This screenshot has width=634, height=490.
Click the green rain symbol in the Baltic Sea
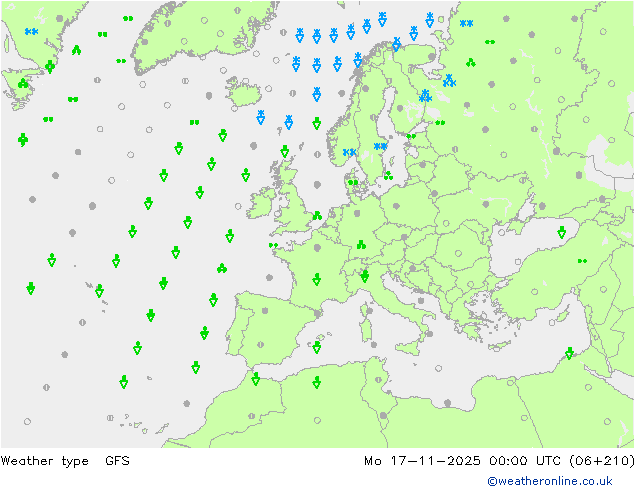pos(388,175)
